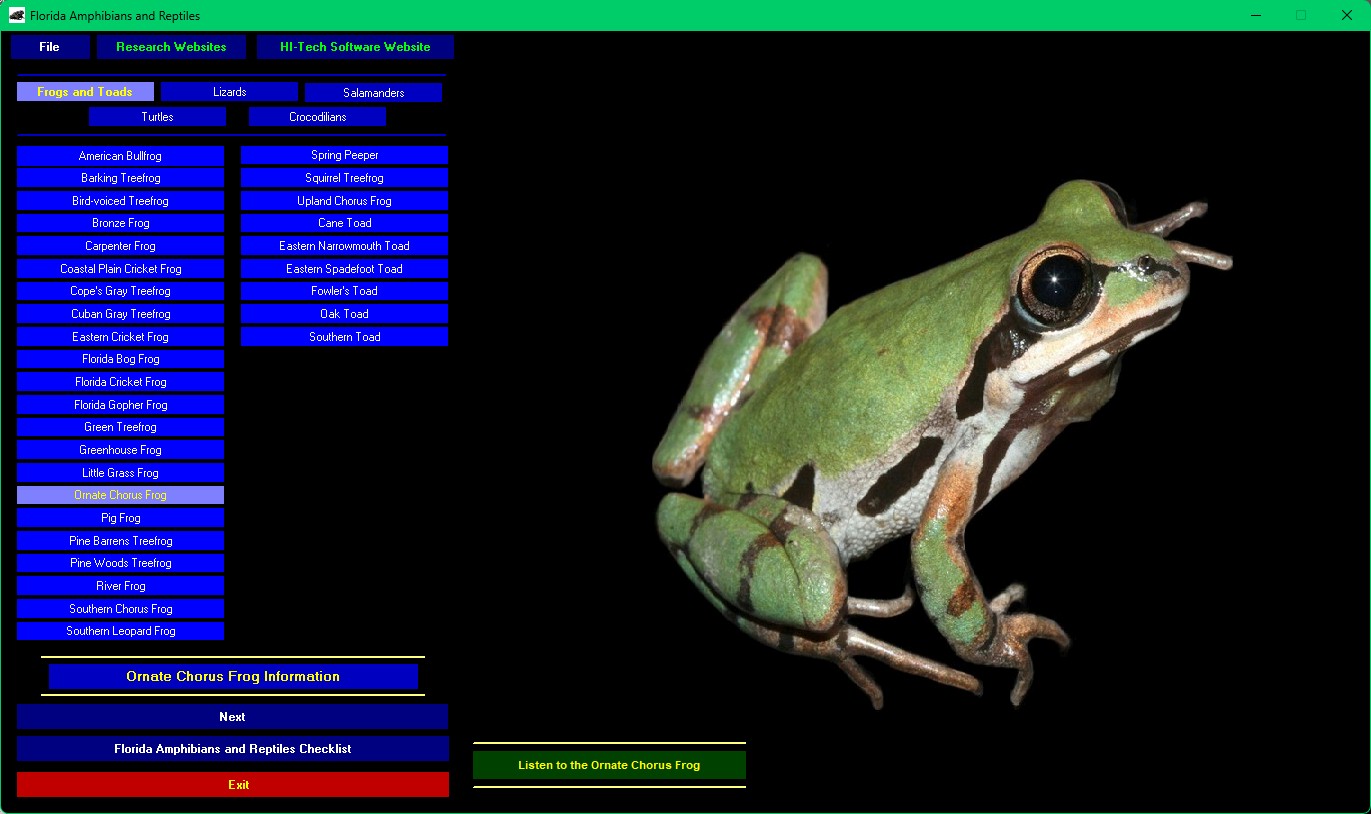Open the Research Websites menu
The width and height of the screenshot is (1371, 814).
click(171, 47)
